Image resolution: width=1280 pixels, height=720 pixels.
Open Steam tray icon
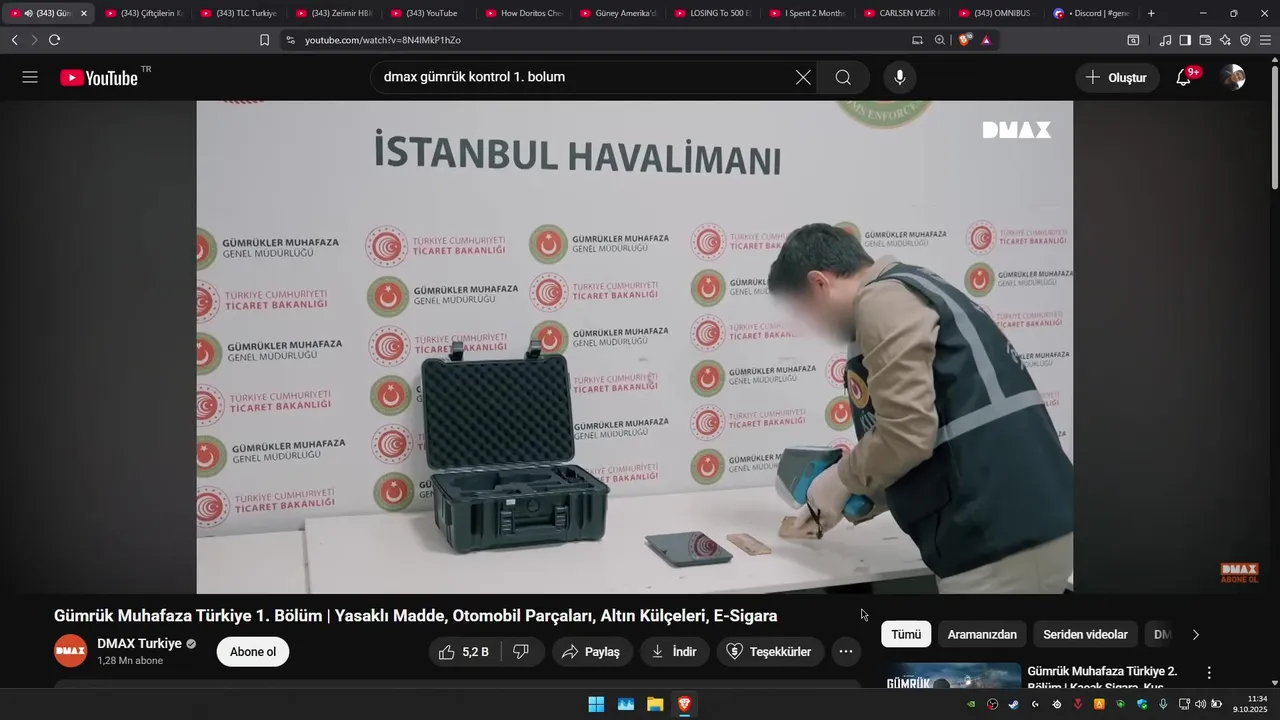(1013, 704)
